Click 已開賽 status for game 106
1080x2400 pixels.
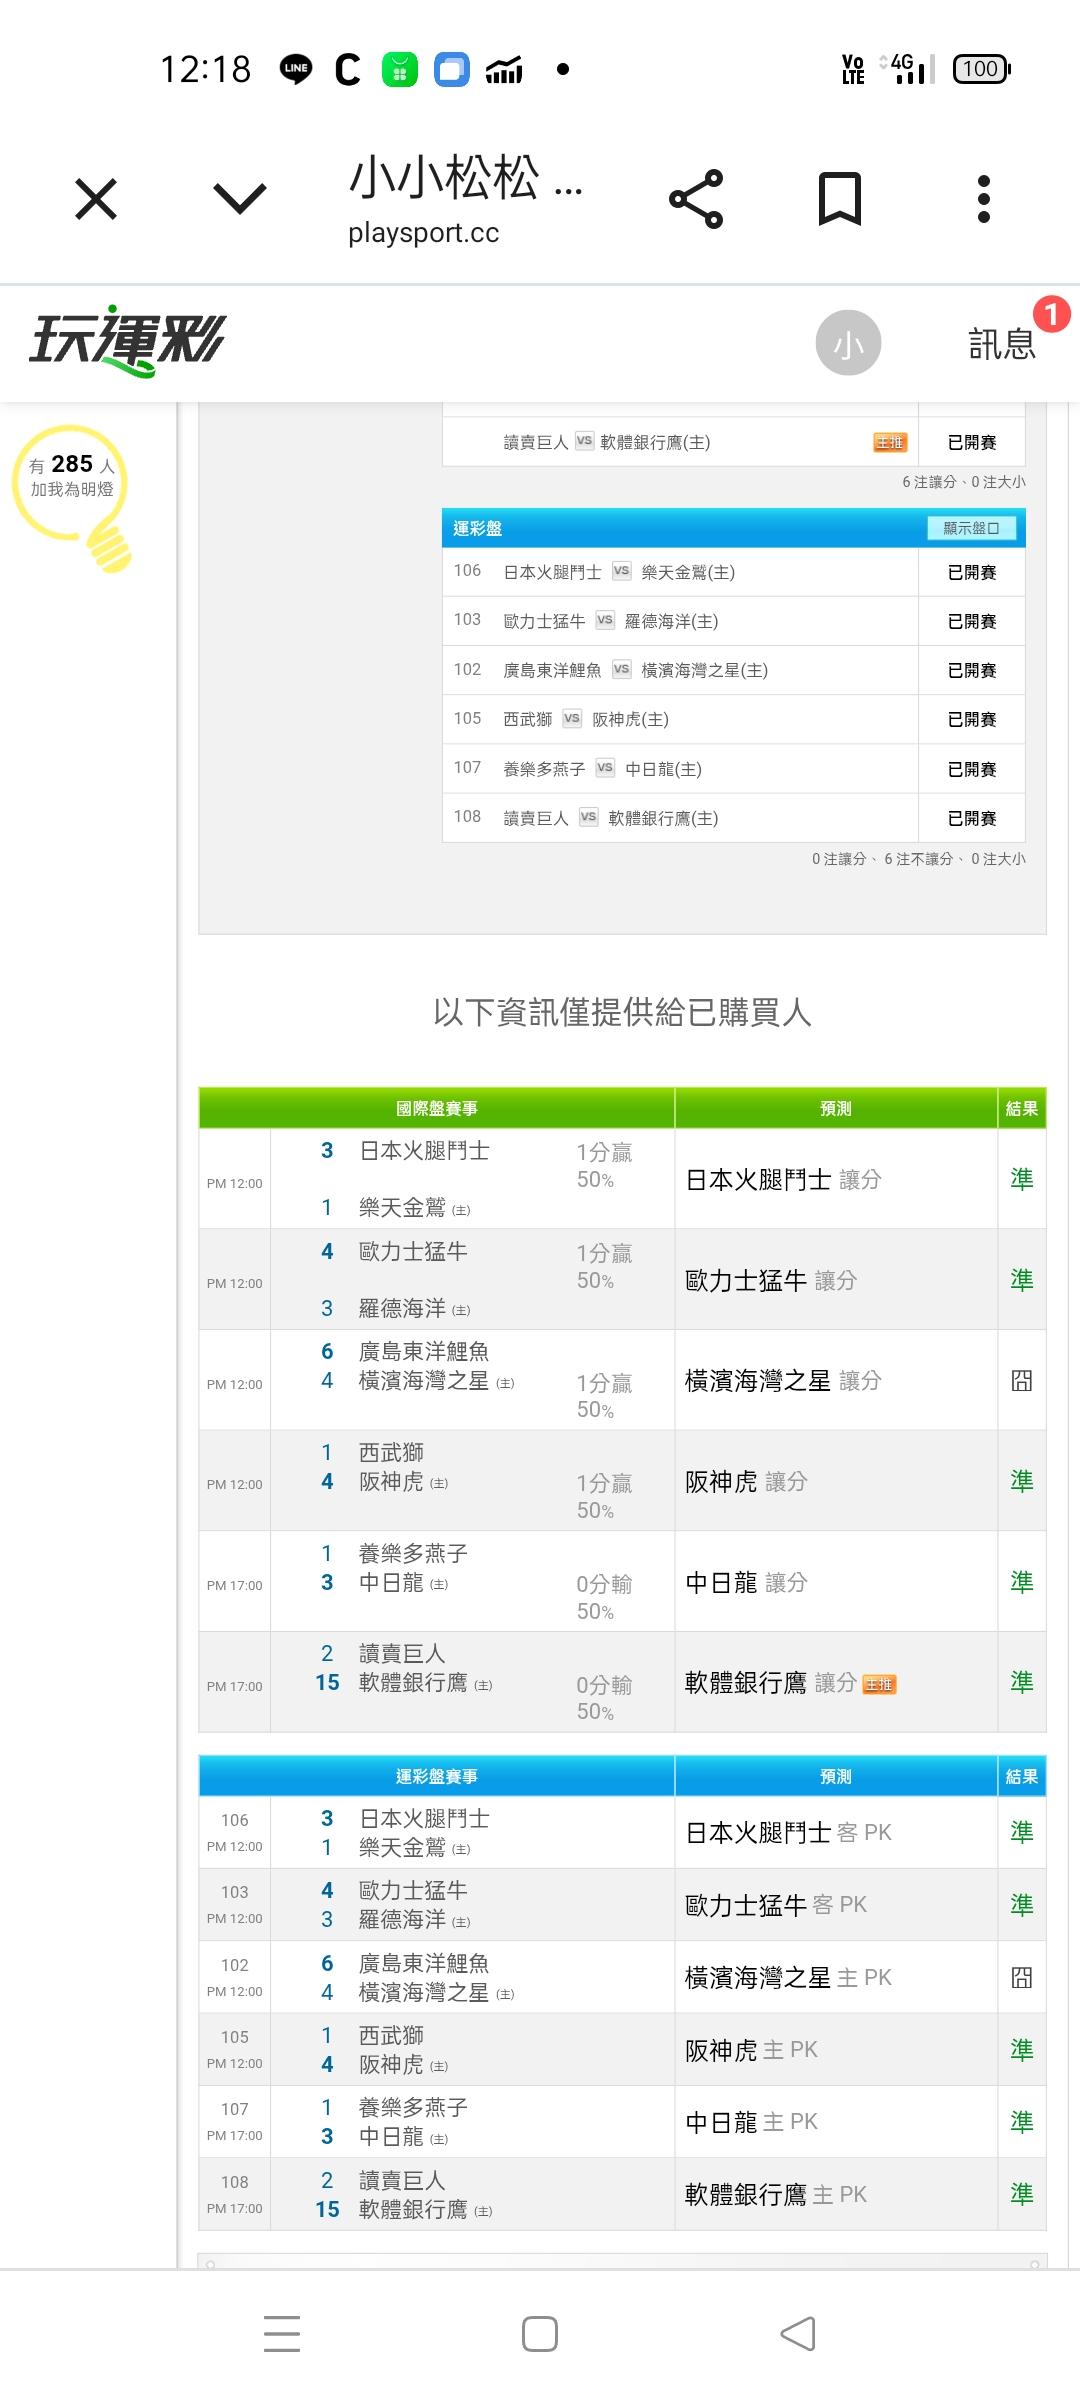(972, 572)
